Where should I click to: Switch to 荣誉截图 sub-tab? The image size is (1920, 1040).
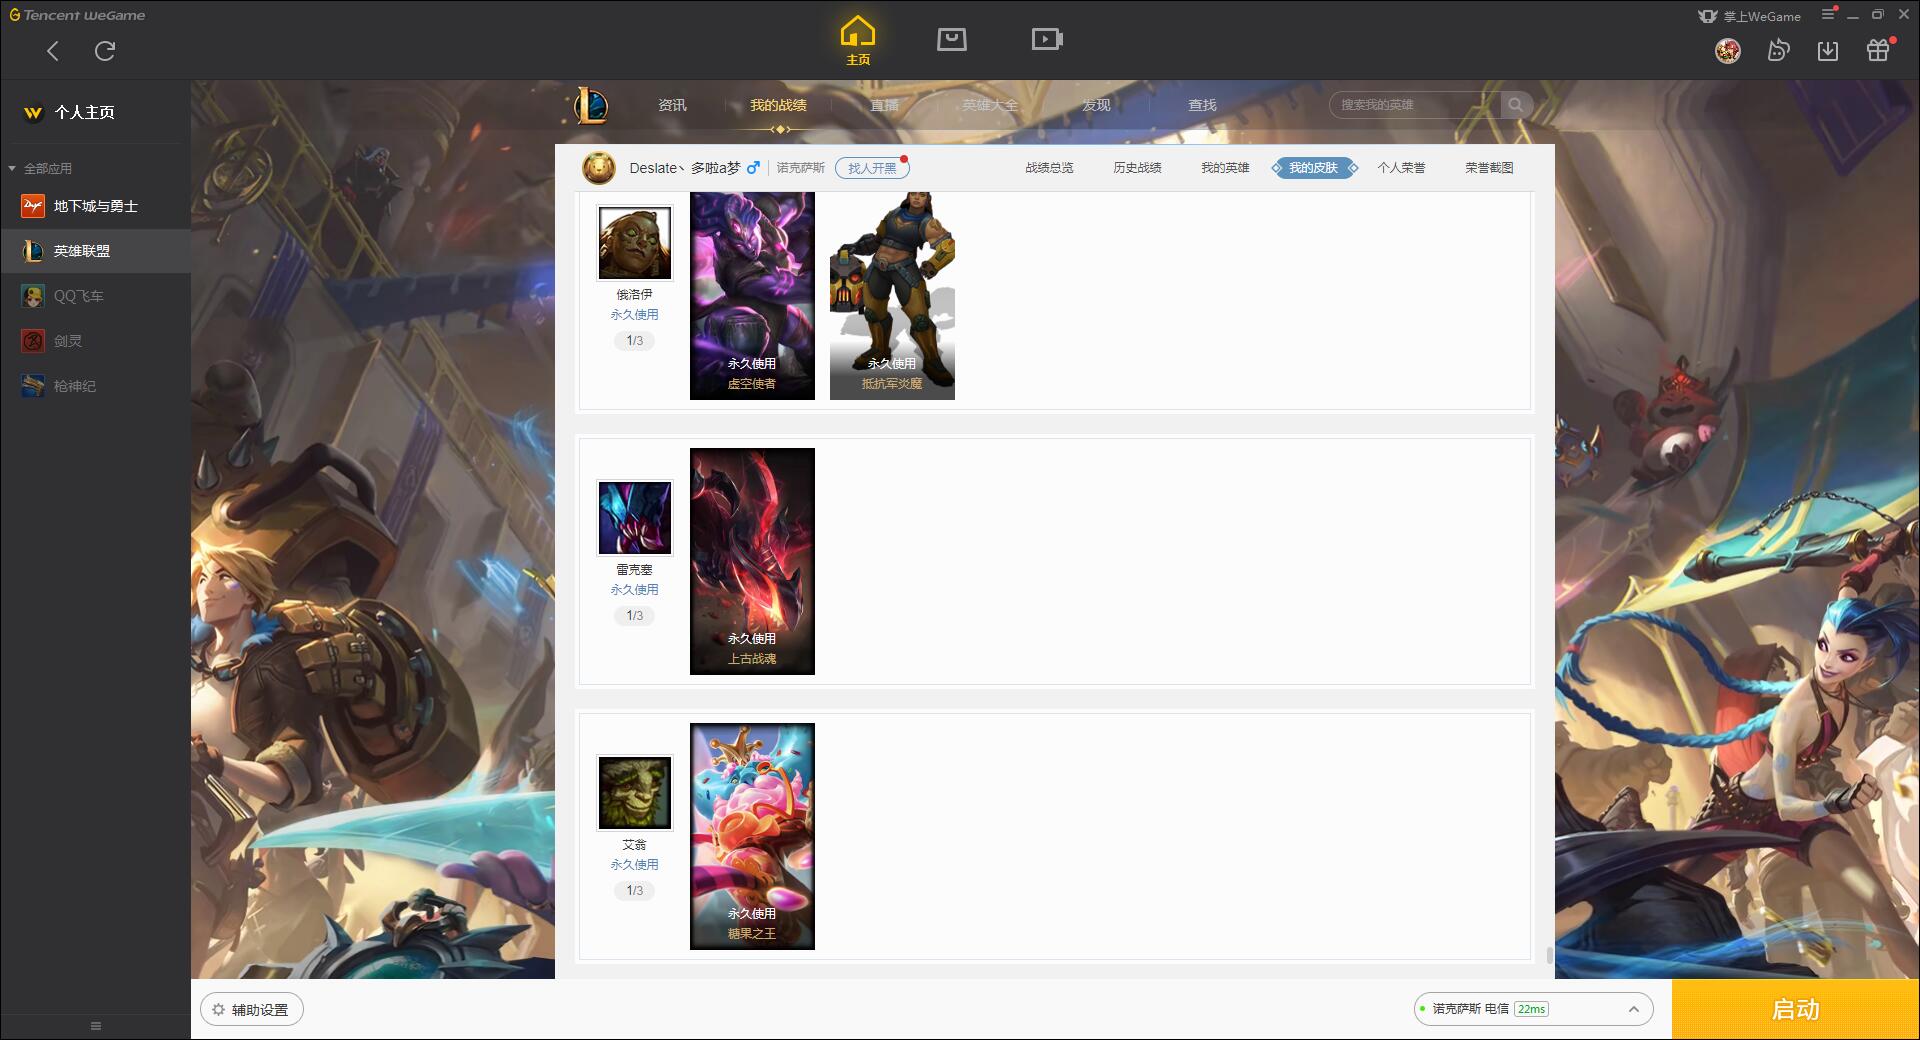click(1489, 168)
